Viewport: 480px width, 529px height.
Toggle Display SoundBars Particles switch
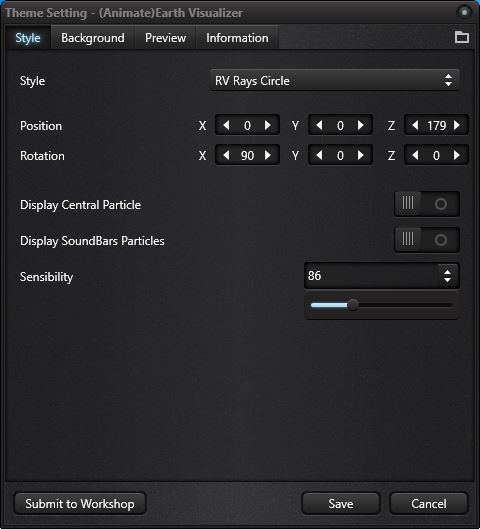(x=427, y=240)
